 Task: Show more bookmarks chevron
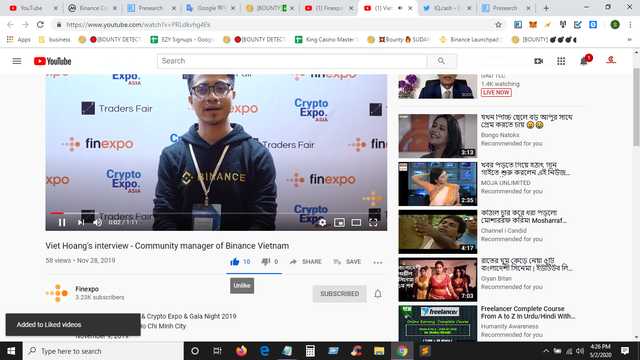click(630, 40)
